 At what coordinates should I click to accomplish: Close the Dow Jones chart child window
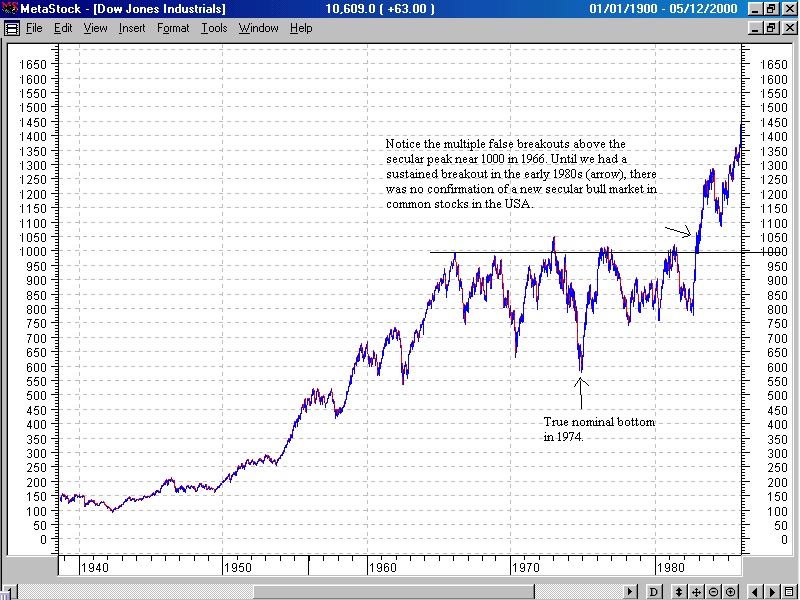pyautogui.click(x=788, y=28)
